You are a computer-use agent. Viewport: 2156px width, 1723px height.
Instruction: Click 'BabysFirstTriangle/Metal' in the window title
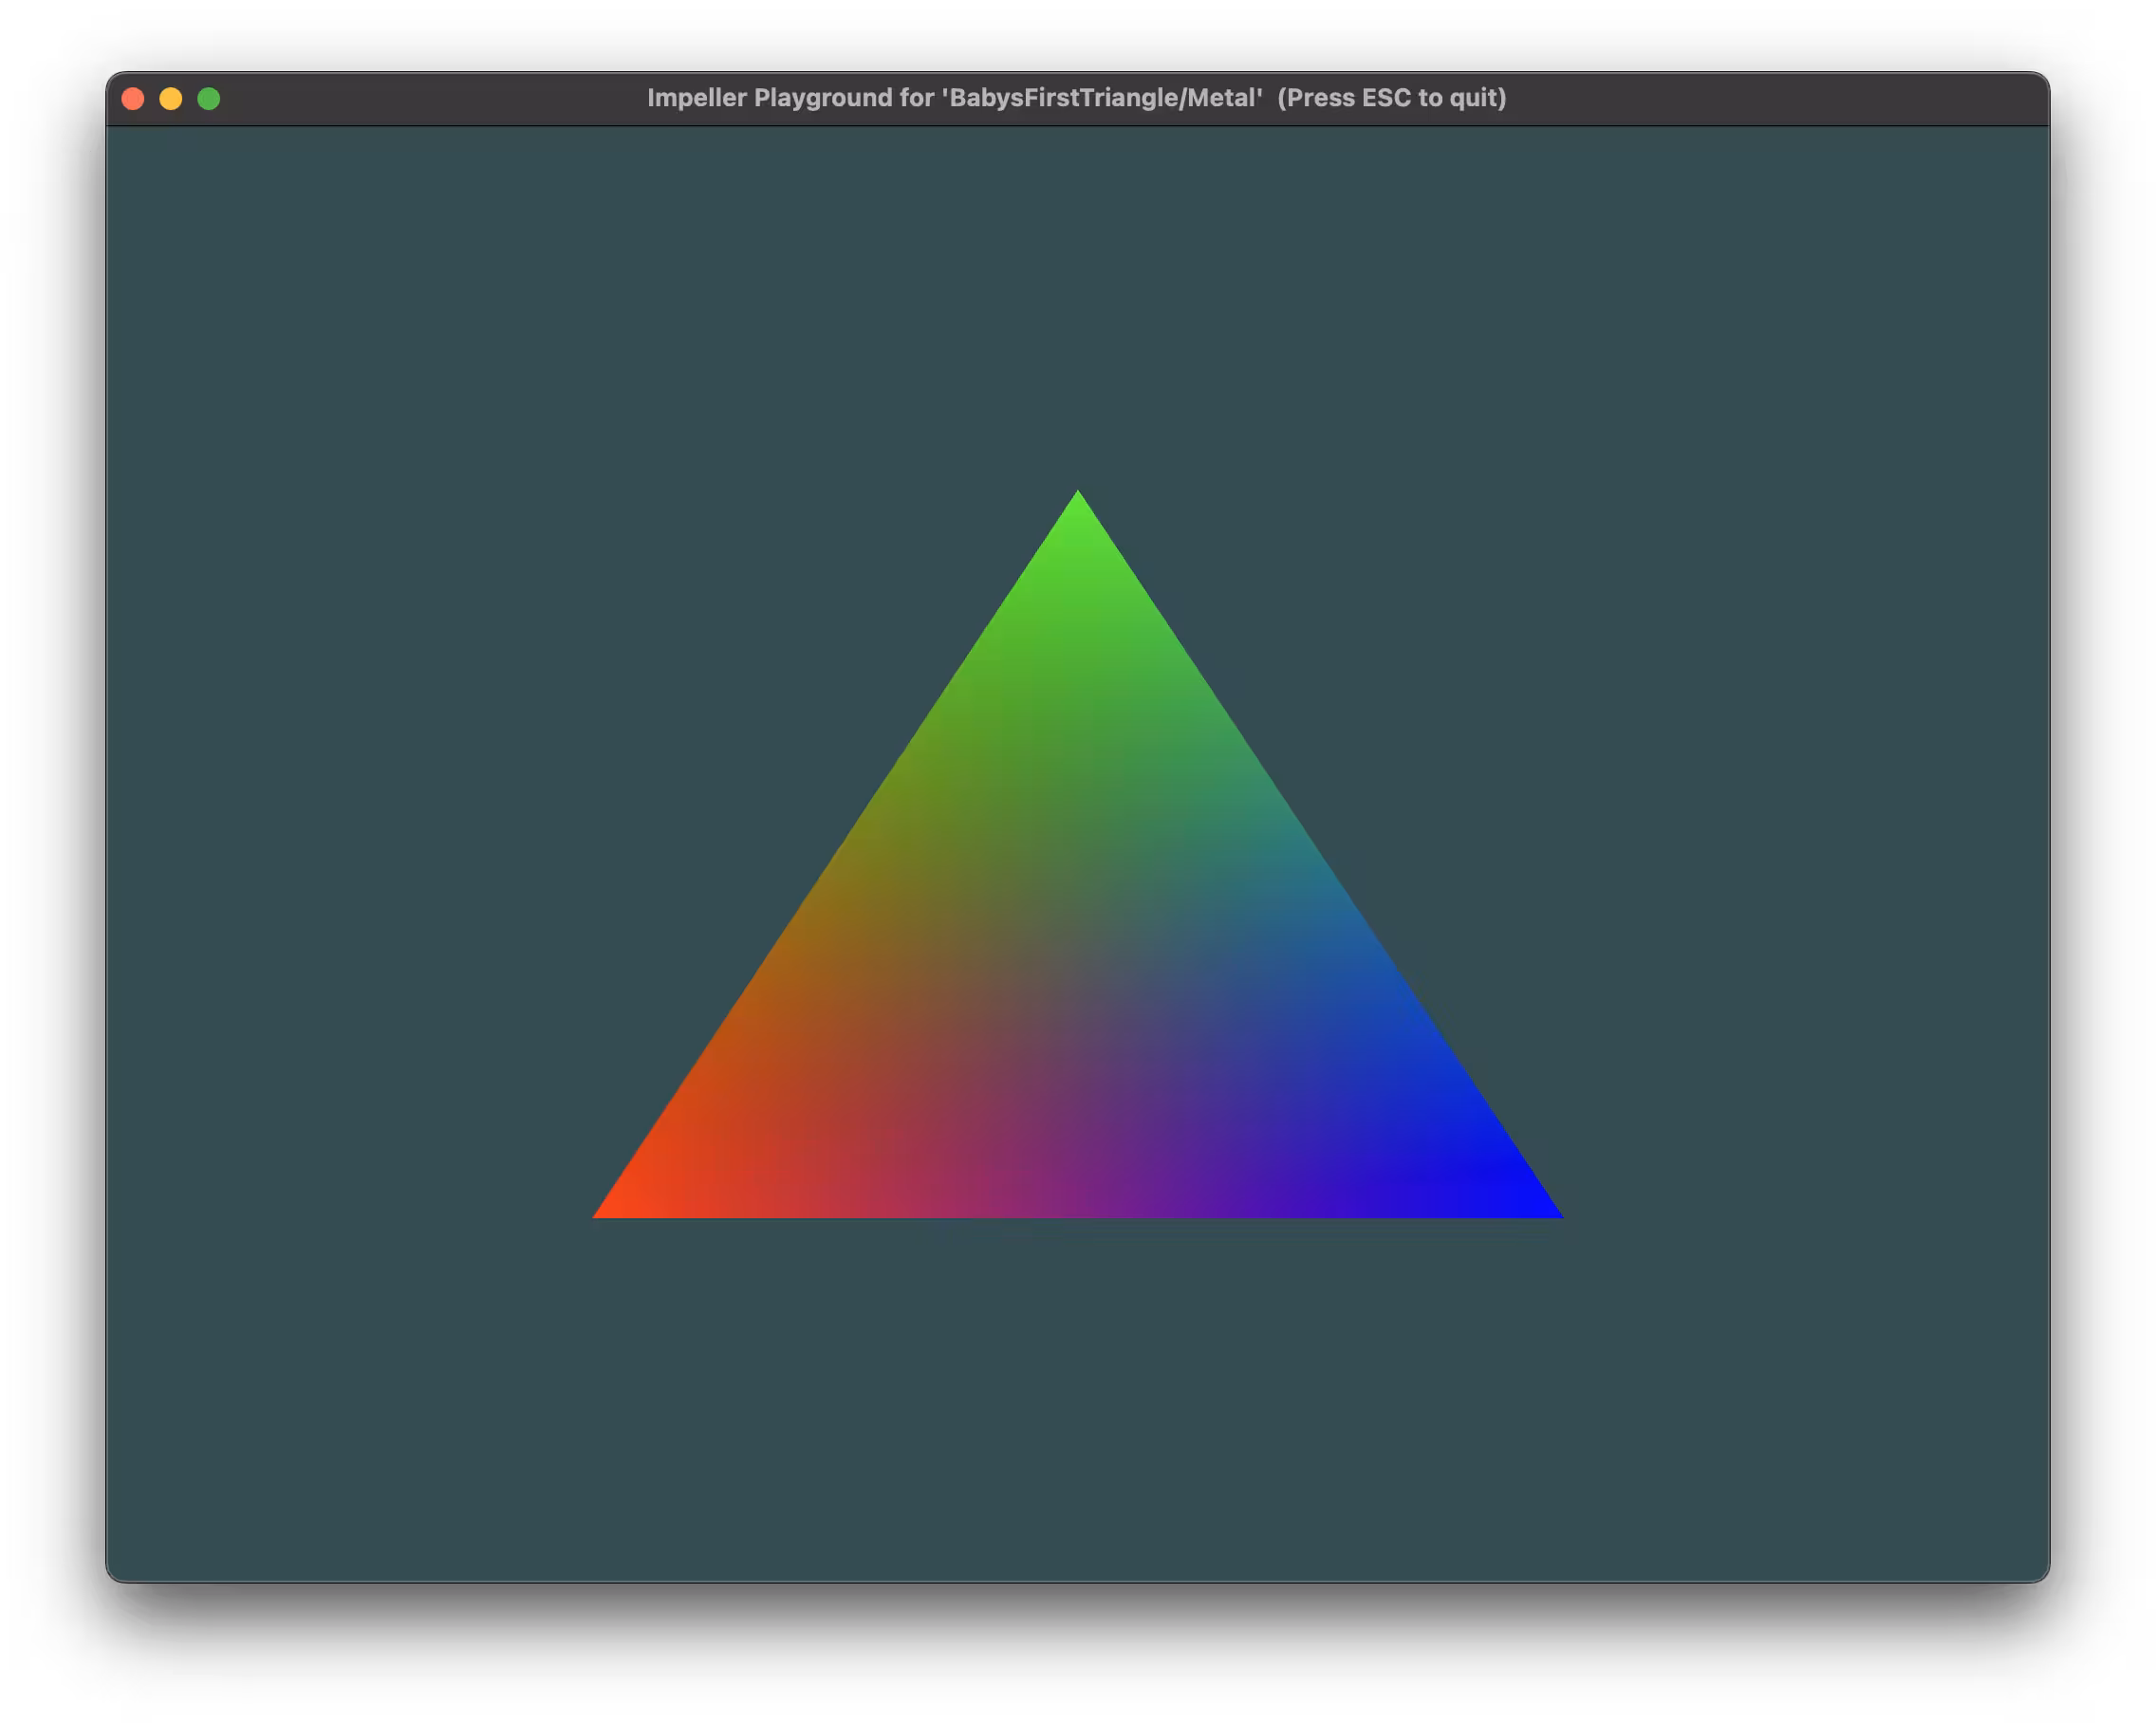(1102, 98)
